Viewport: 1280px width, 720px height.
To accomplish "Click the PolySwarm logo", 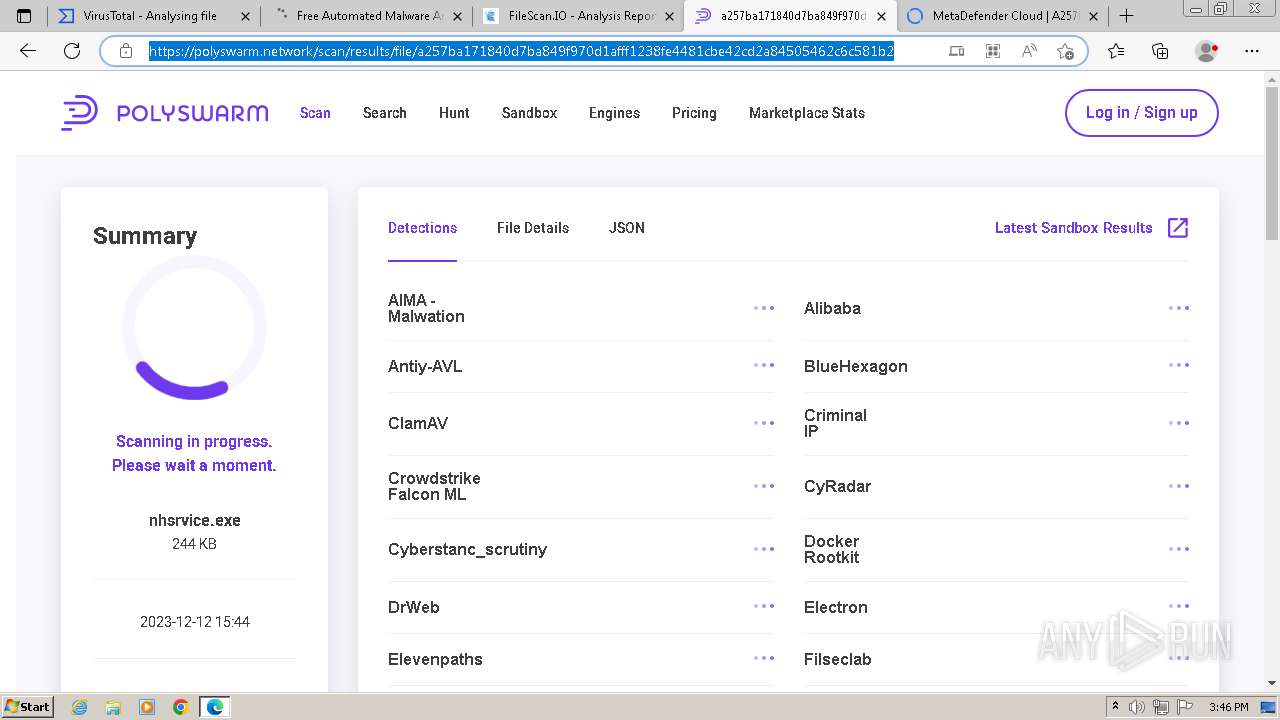I will (x=165, y=113).
